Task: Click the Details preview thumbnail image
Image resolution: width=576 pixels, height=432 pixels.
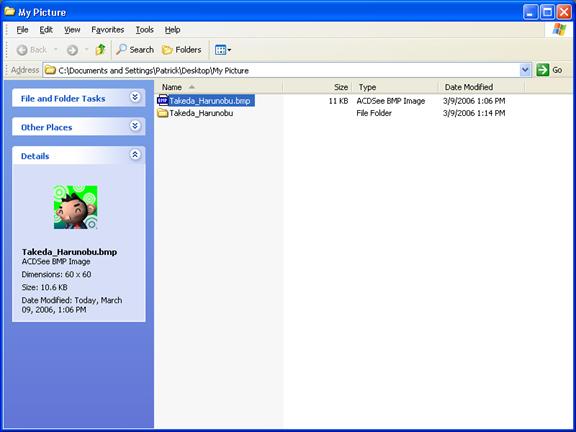Action: [76, 207]
